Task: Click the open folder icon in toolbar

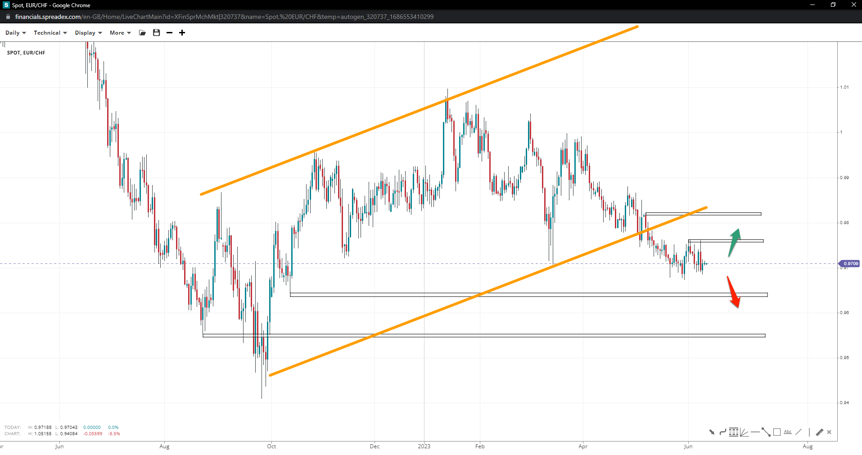Action: coord(143,33)
